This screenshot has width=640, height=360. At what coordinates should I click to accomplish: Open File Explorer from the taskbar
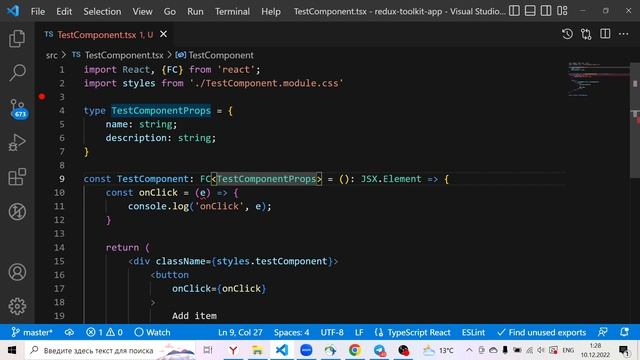[x=257, y=350]
